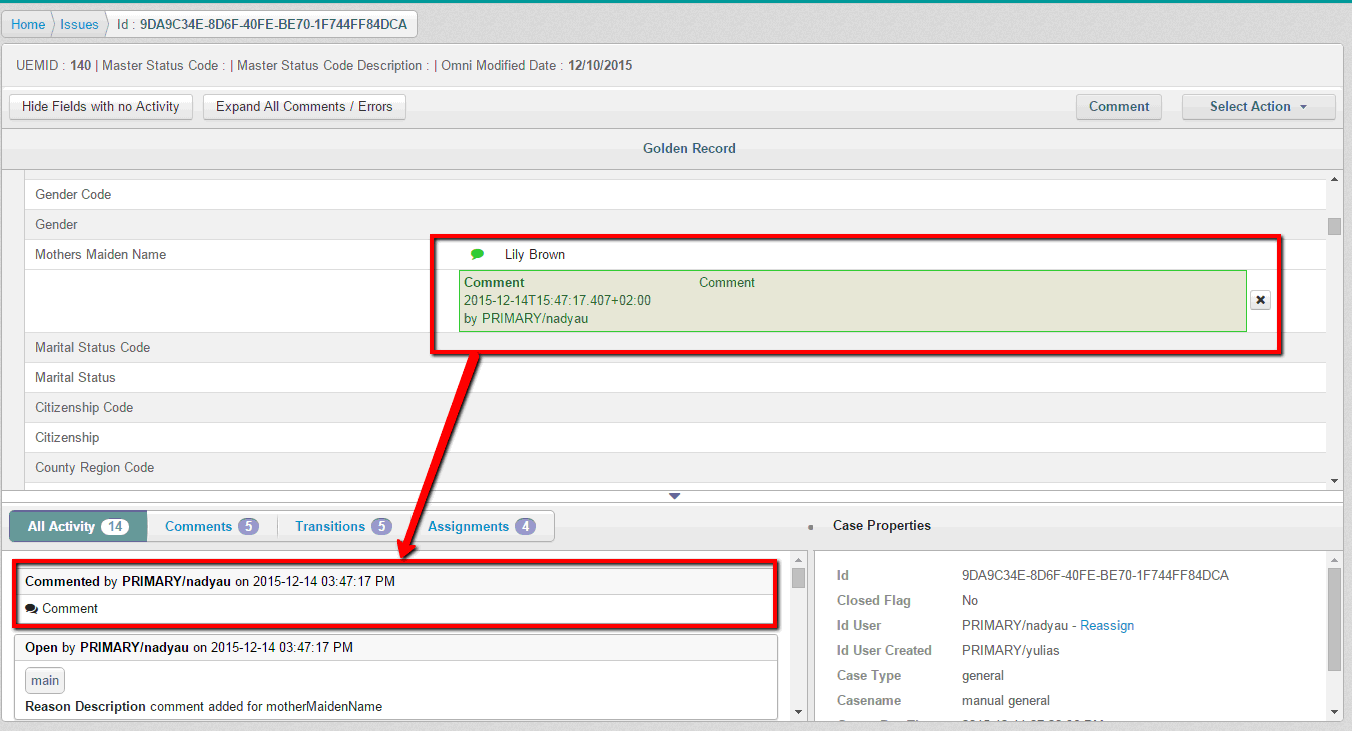Viewport: 1352px width, 731px height.
Task: Open the Transitions tab
Action: point(342,526)
